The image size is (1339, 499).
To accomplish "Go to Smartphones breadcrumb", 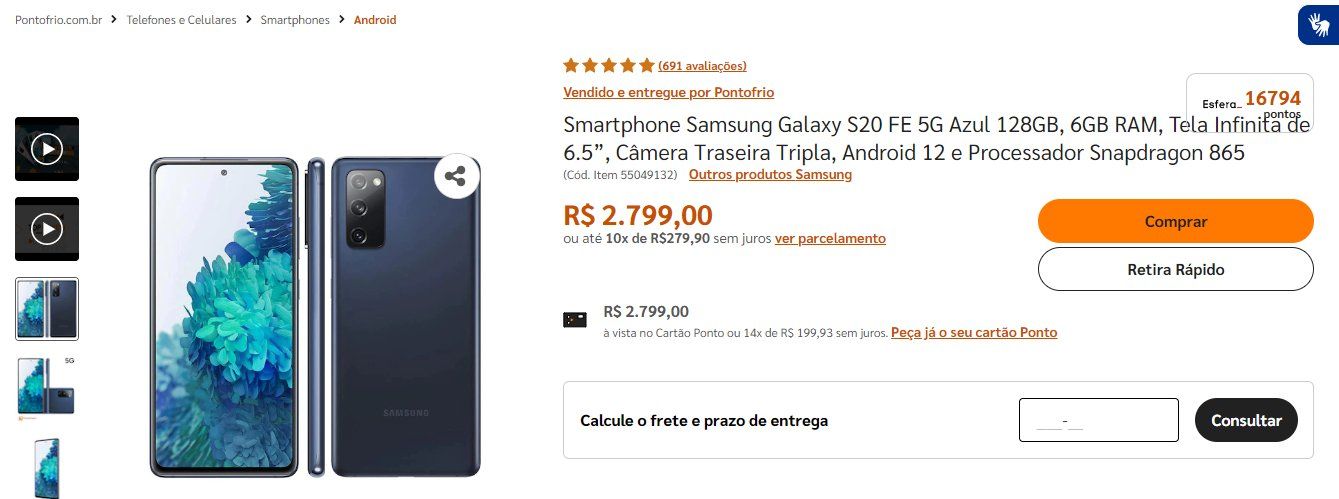I will click(295, 20).
